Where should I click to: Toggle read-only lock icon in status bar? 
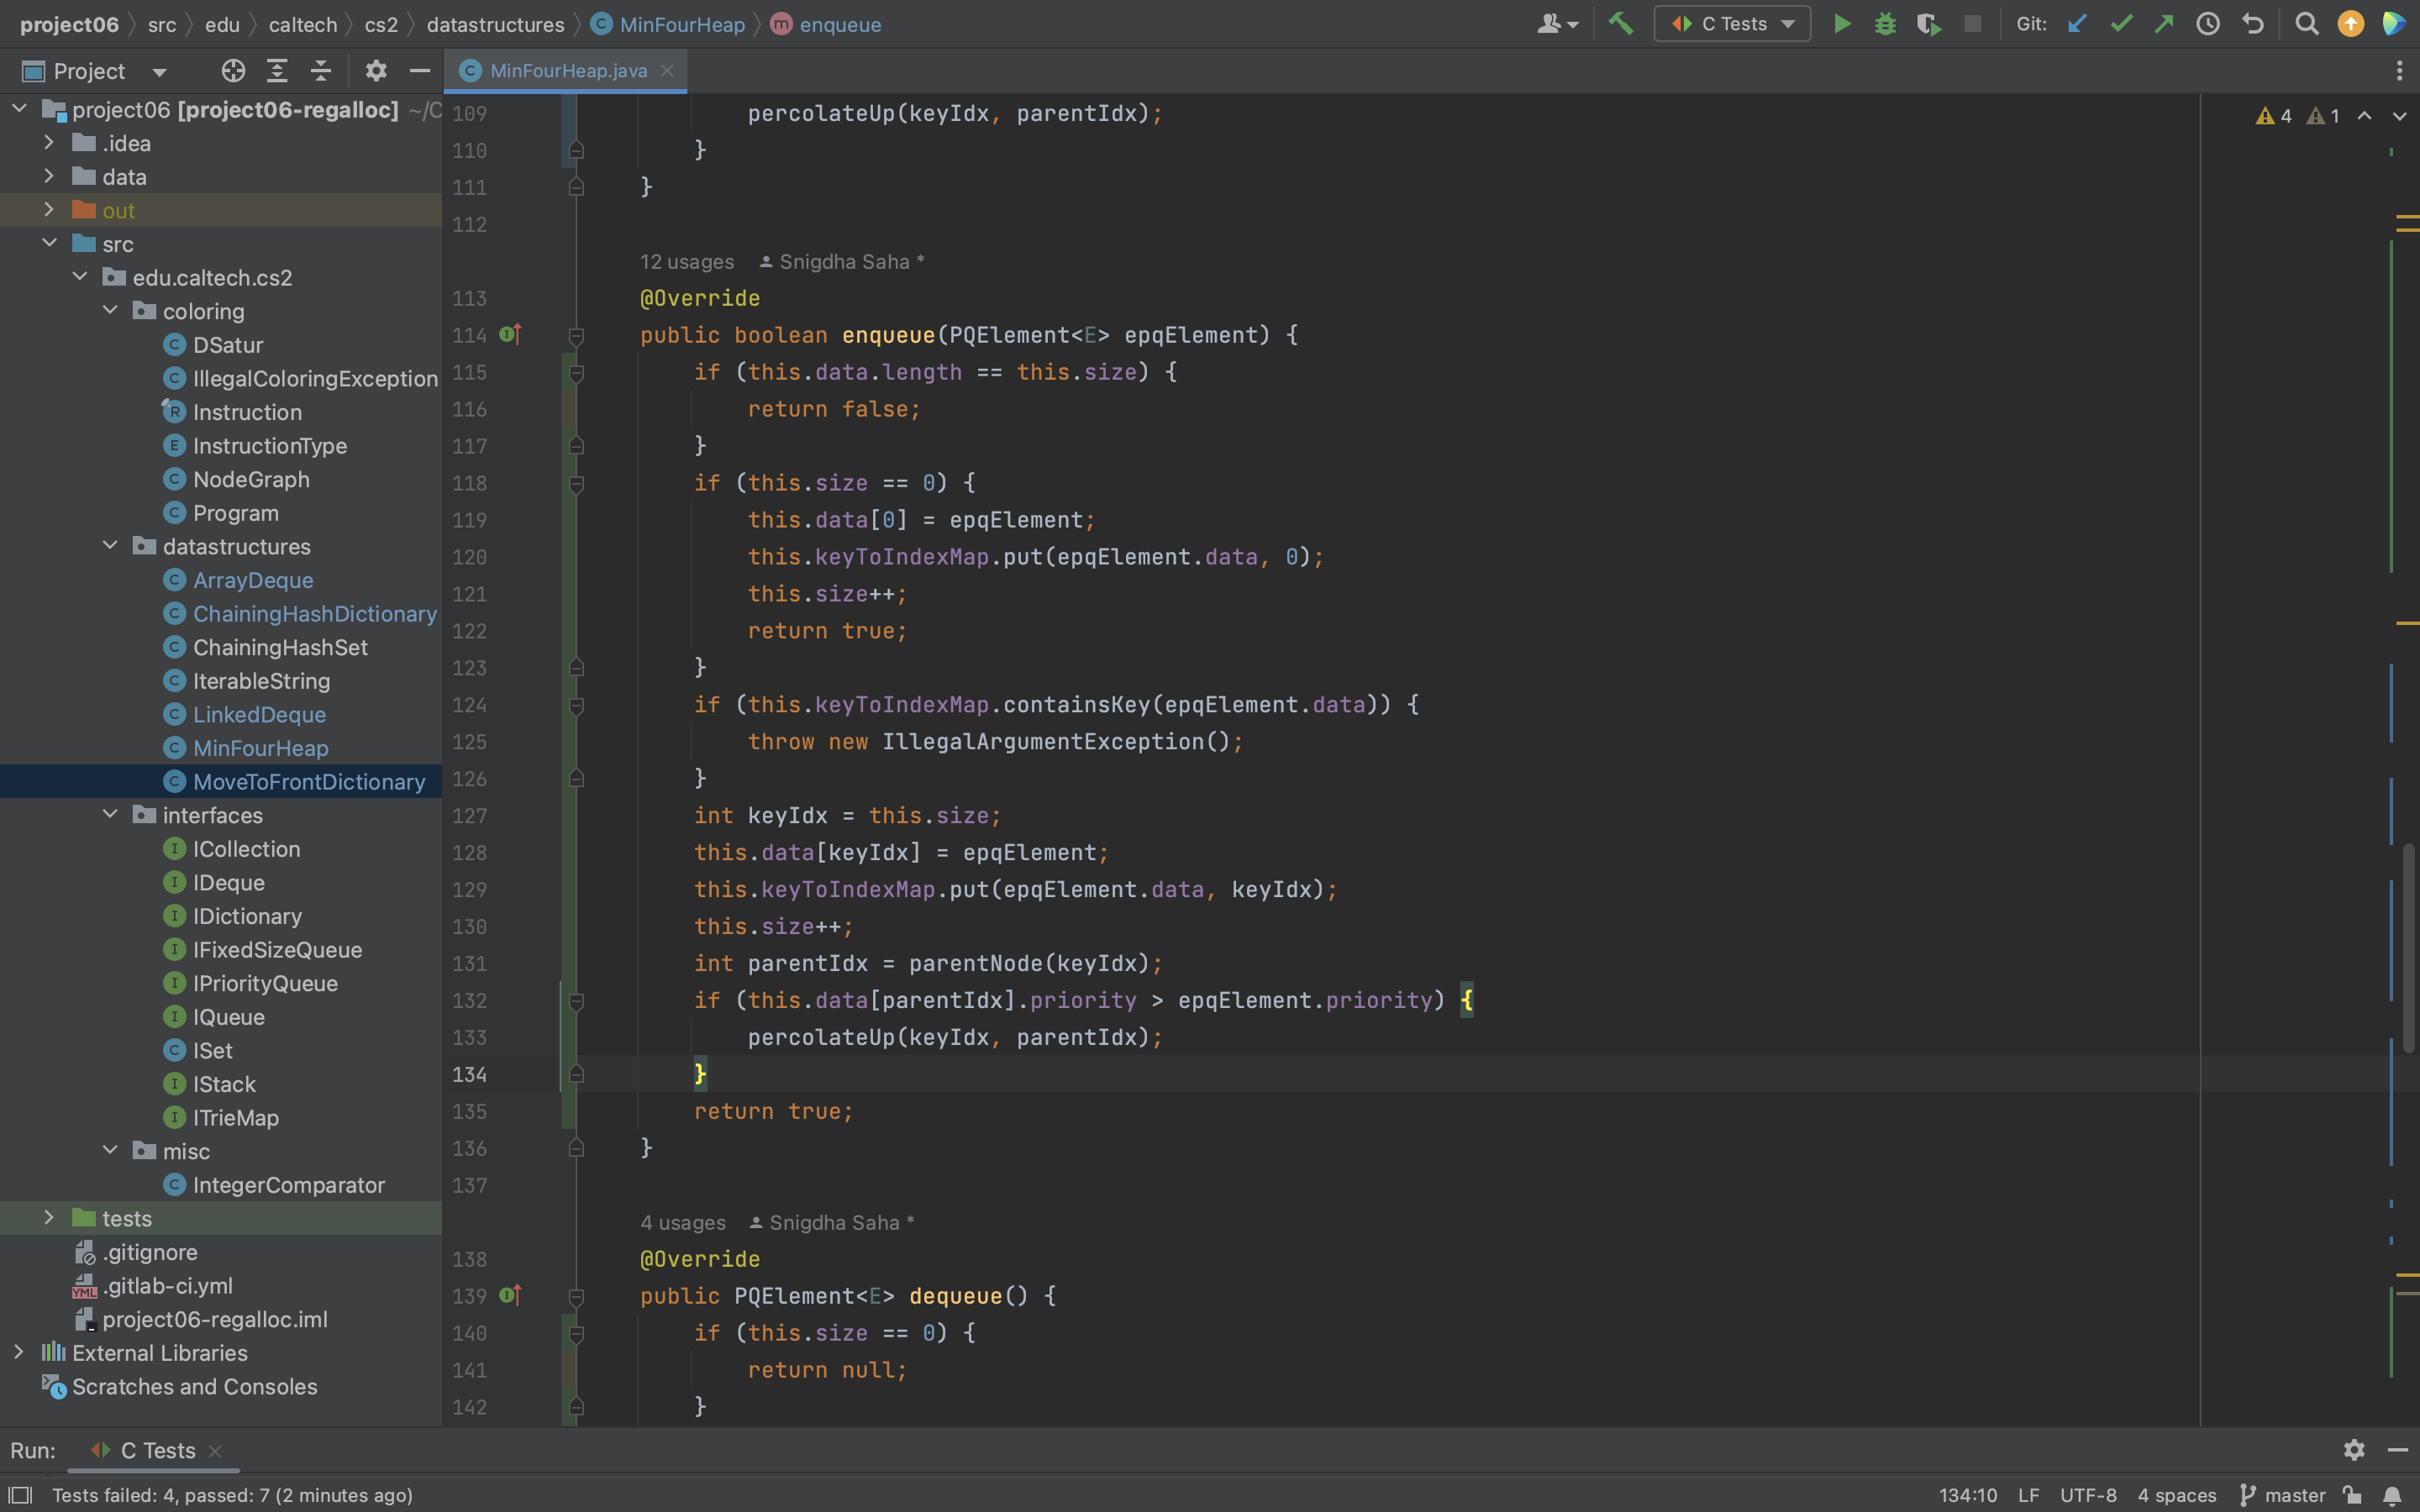tap(2352, 1495)
